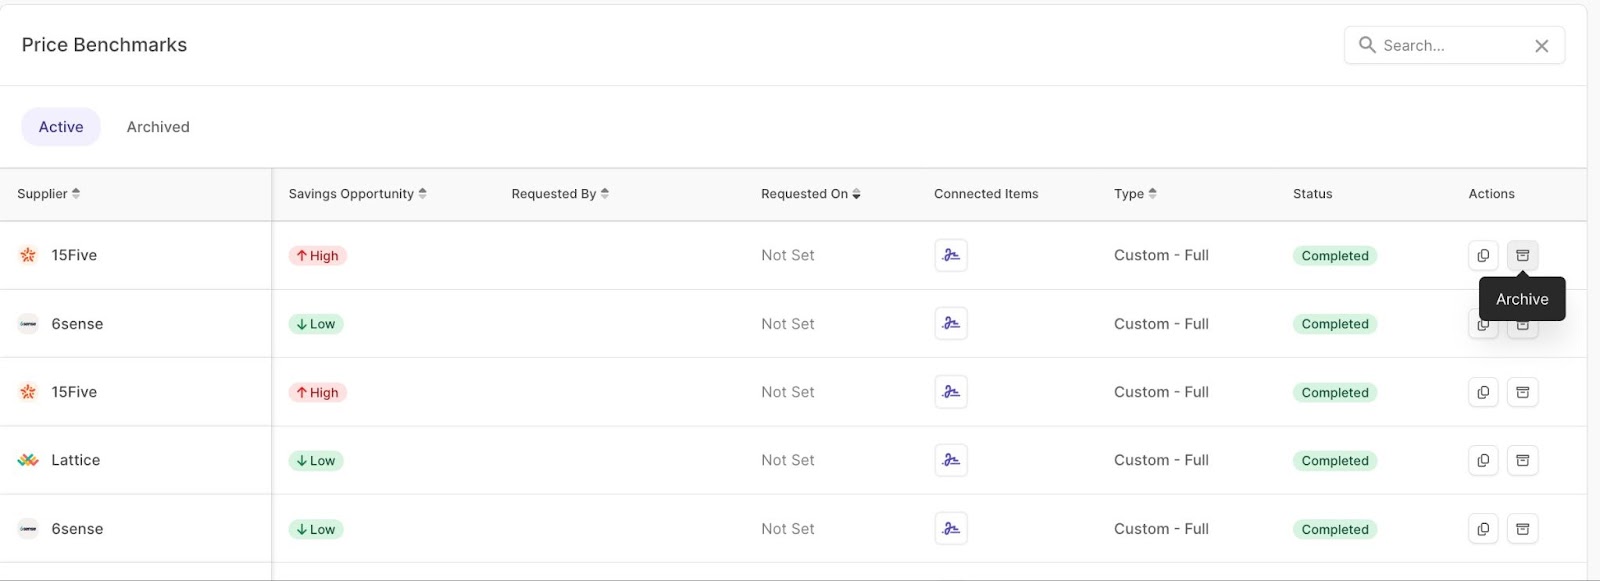Connected items icon in 6sense row between 15Five rows
This screenshot has height=581, width=1600.
pyautogui.click(x=951, y=324)
